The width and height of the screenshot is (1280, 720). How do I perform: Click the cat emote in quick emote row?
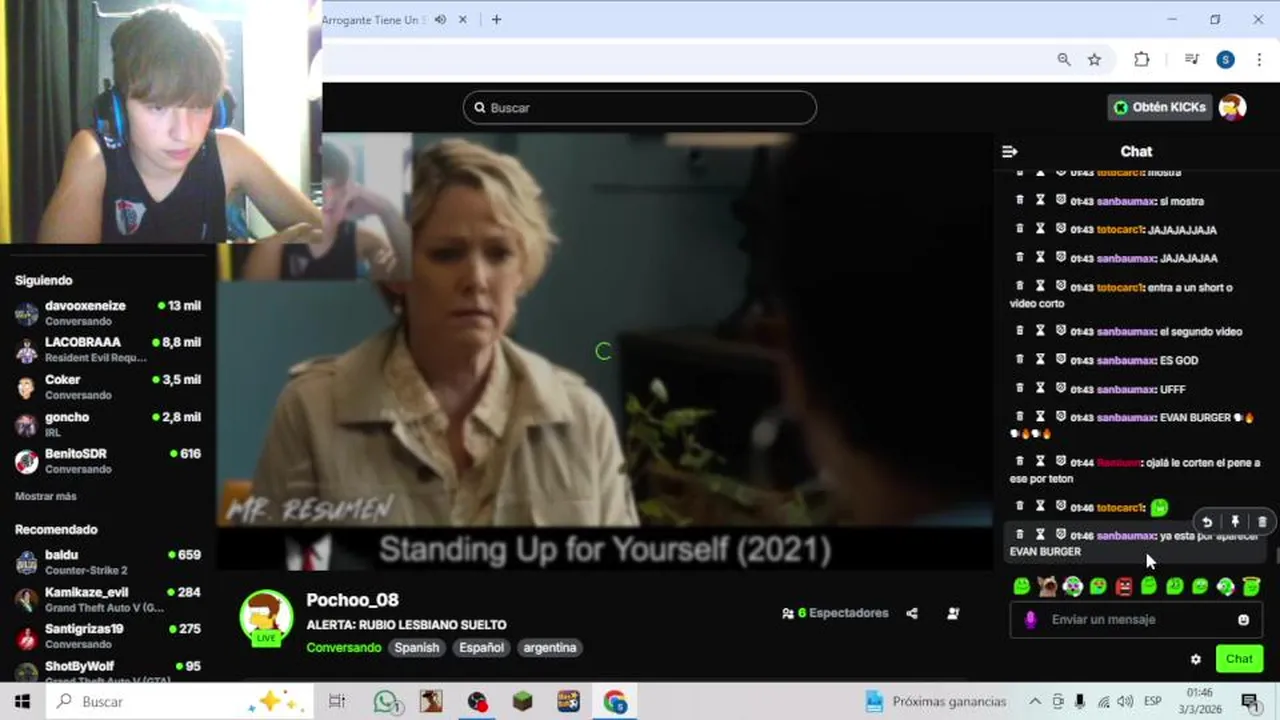[1047, 586]
